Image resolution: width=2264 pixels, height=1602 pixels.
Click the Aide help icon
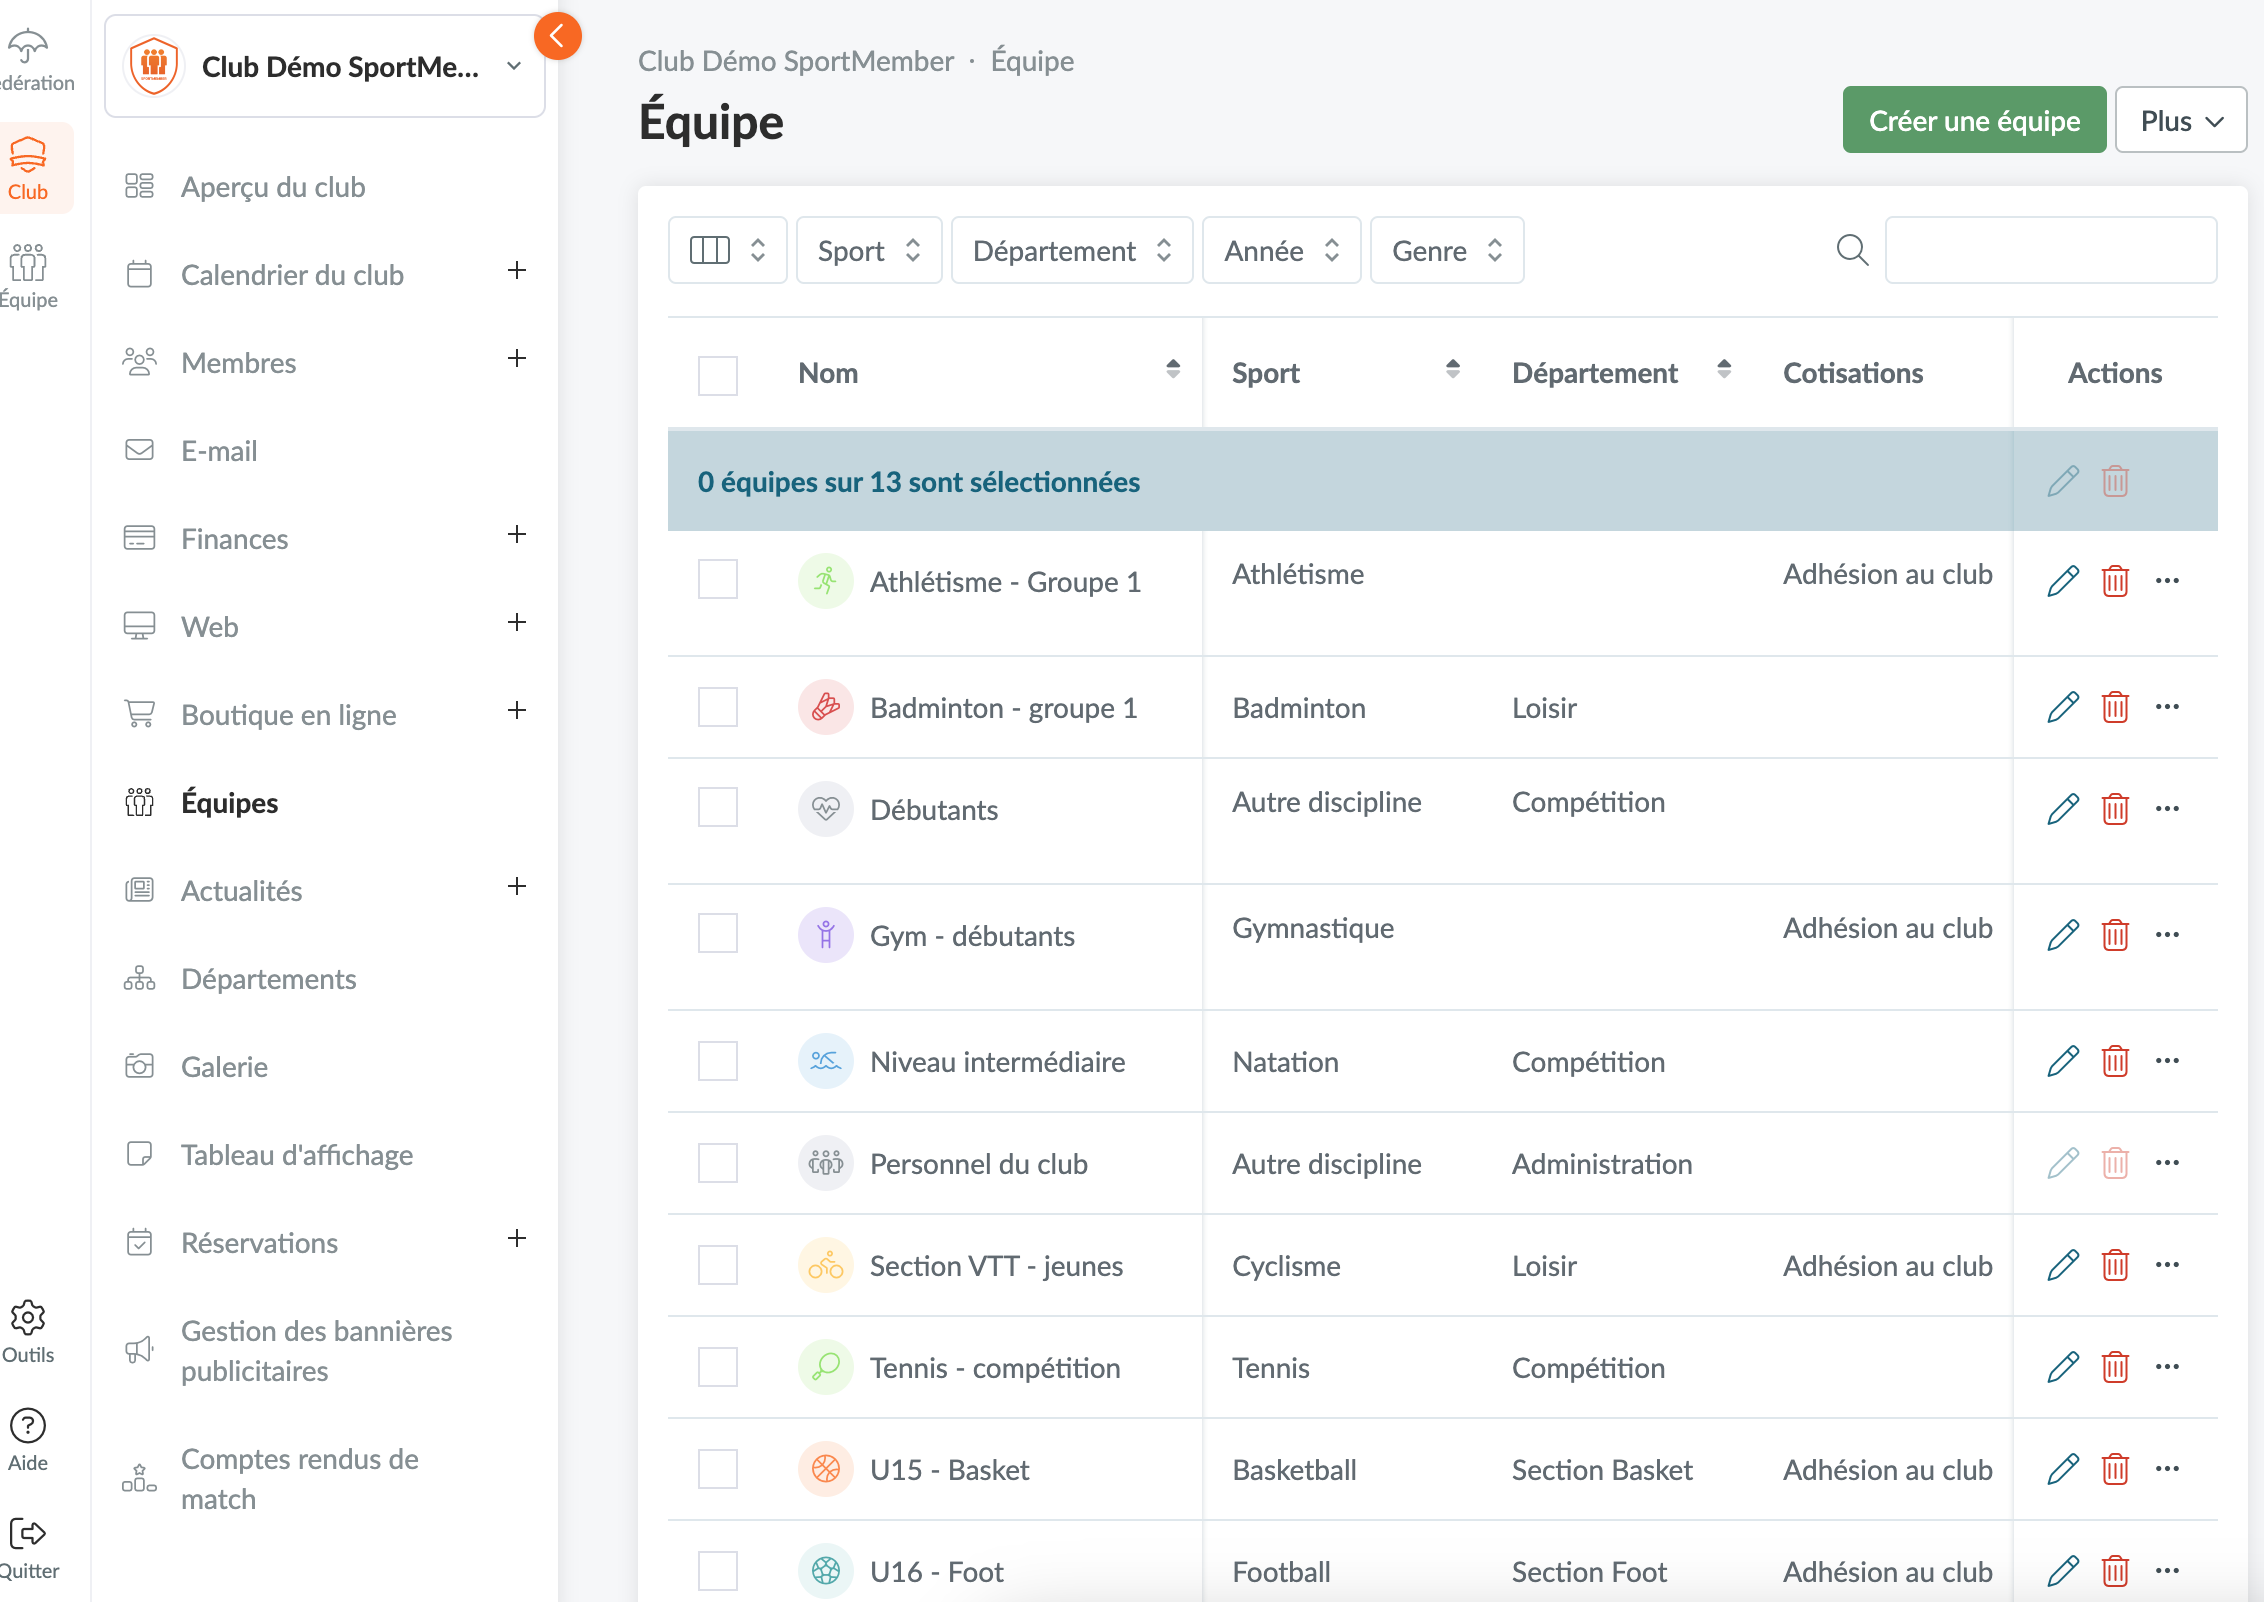click(28, 1426)
